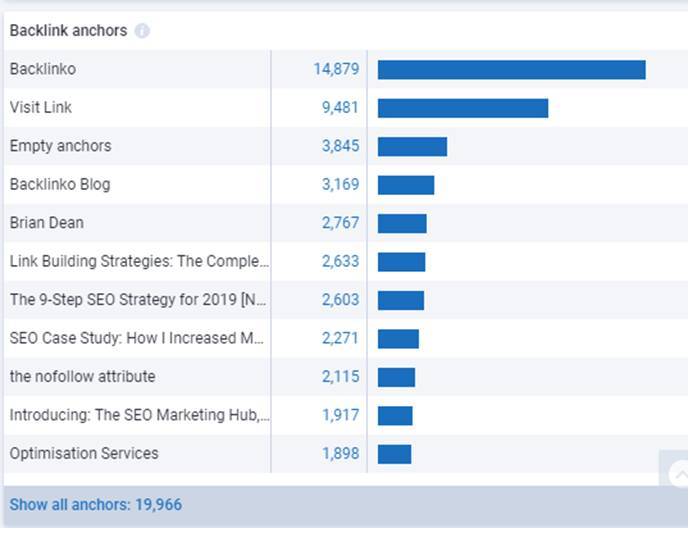699x536 pixels.
Task: Click the Backlinko anchor count 14,879
Action: pyautogui.click(x=335, y=69)
